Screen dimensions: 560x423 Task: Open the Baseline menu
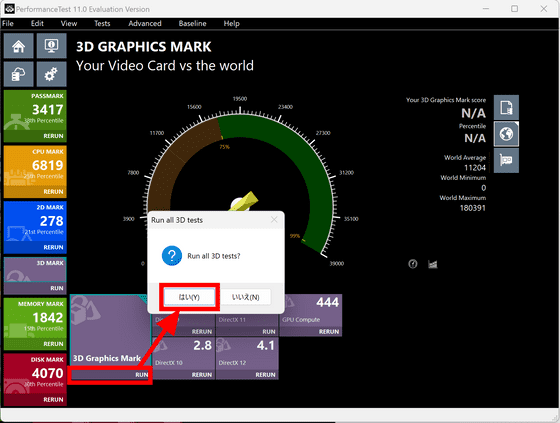coord(192,24)
